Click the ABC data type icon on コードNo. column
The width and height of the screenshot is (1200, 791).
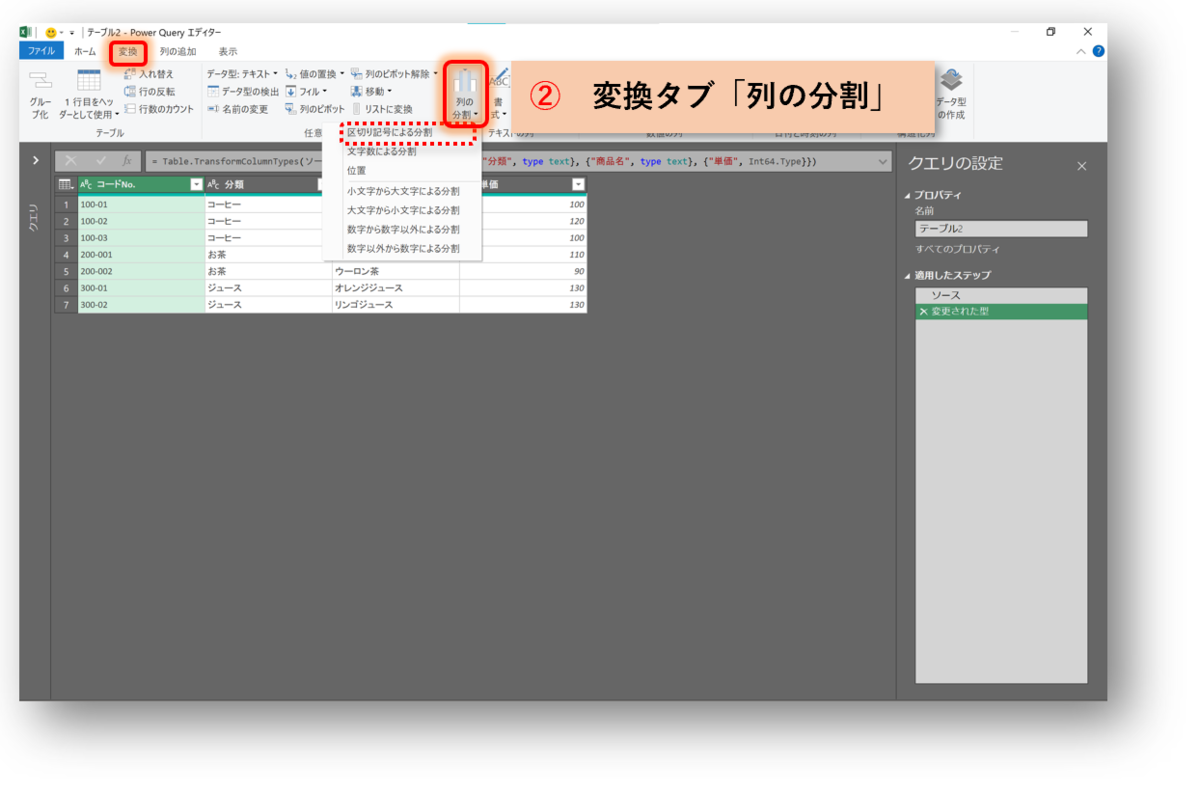(85, 186)
